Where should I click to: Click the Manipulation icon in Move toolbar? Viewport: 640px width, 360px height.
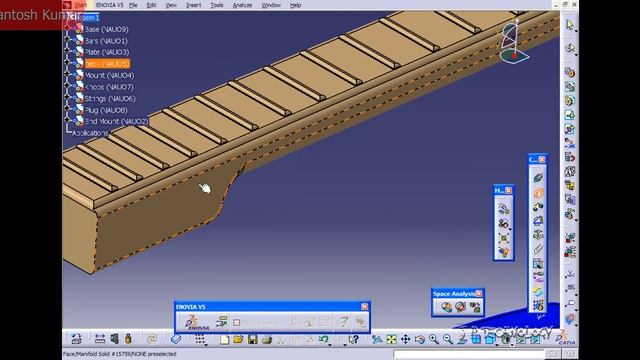click(x=503, y=209)
